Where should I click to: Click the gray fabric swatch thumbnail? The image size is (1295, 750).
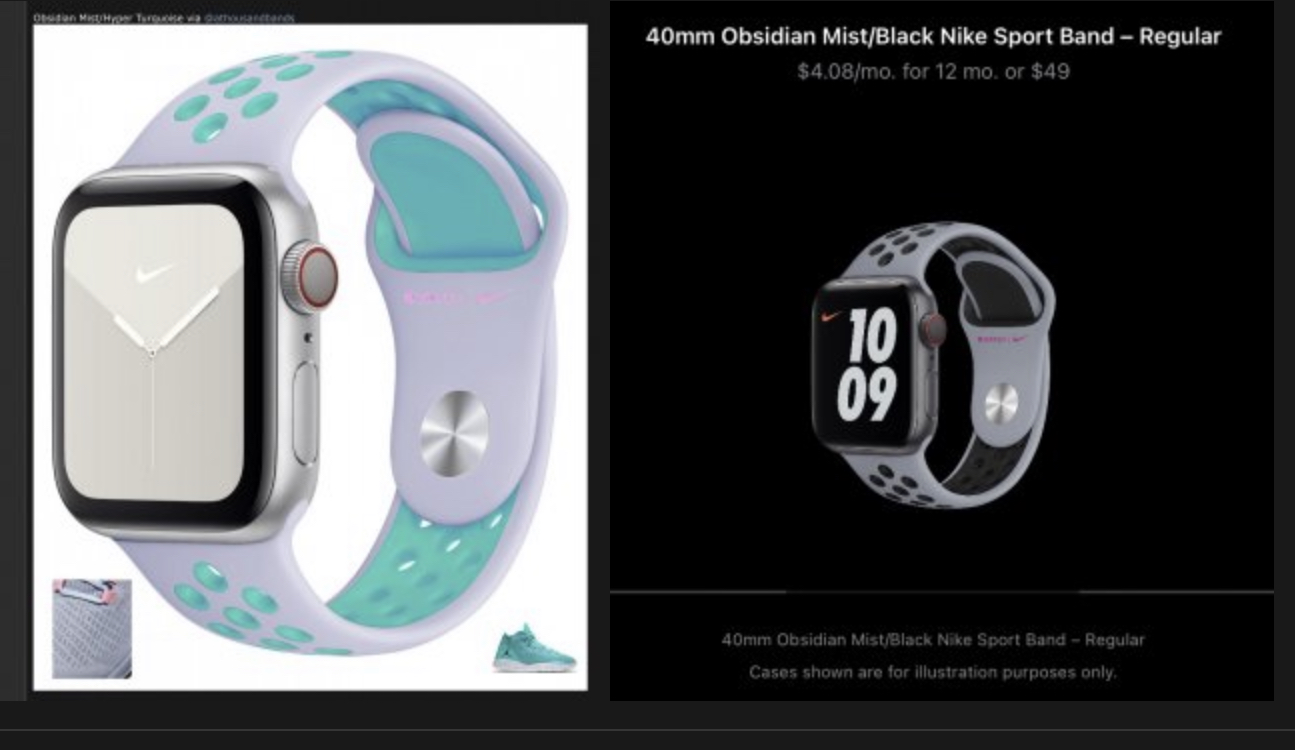tap(92, 629)
